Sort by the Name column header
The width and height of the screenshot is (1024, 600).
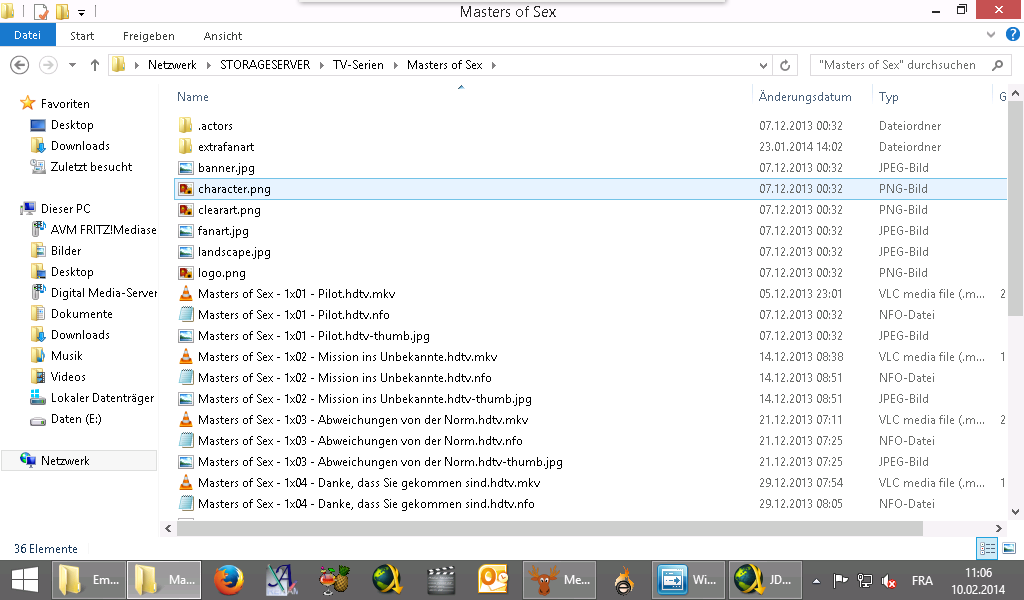[x=193, y=97]
